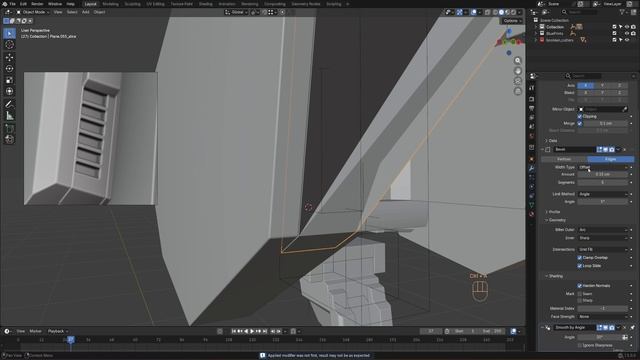Screen dimensions: 640x360
Task: Open the Object Mode dropdown
Action: tap(32, 12)
